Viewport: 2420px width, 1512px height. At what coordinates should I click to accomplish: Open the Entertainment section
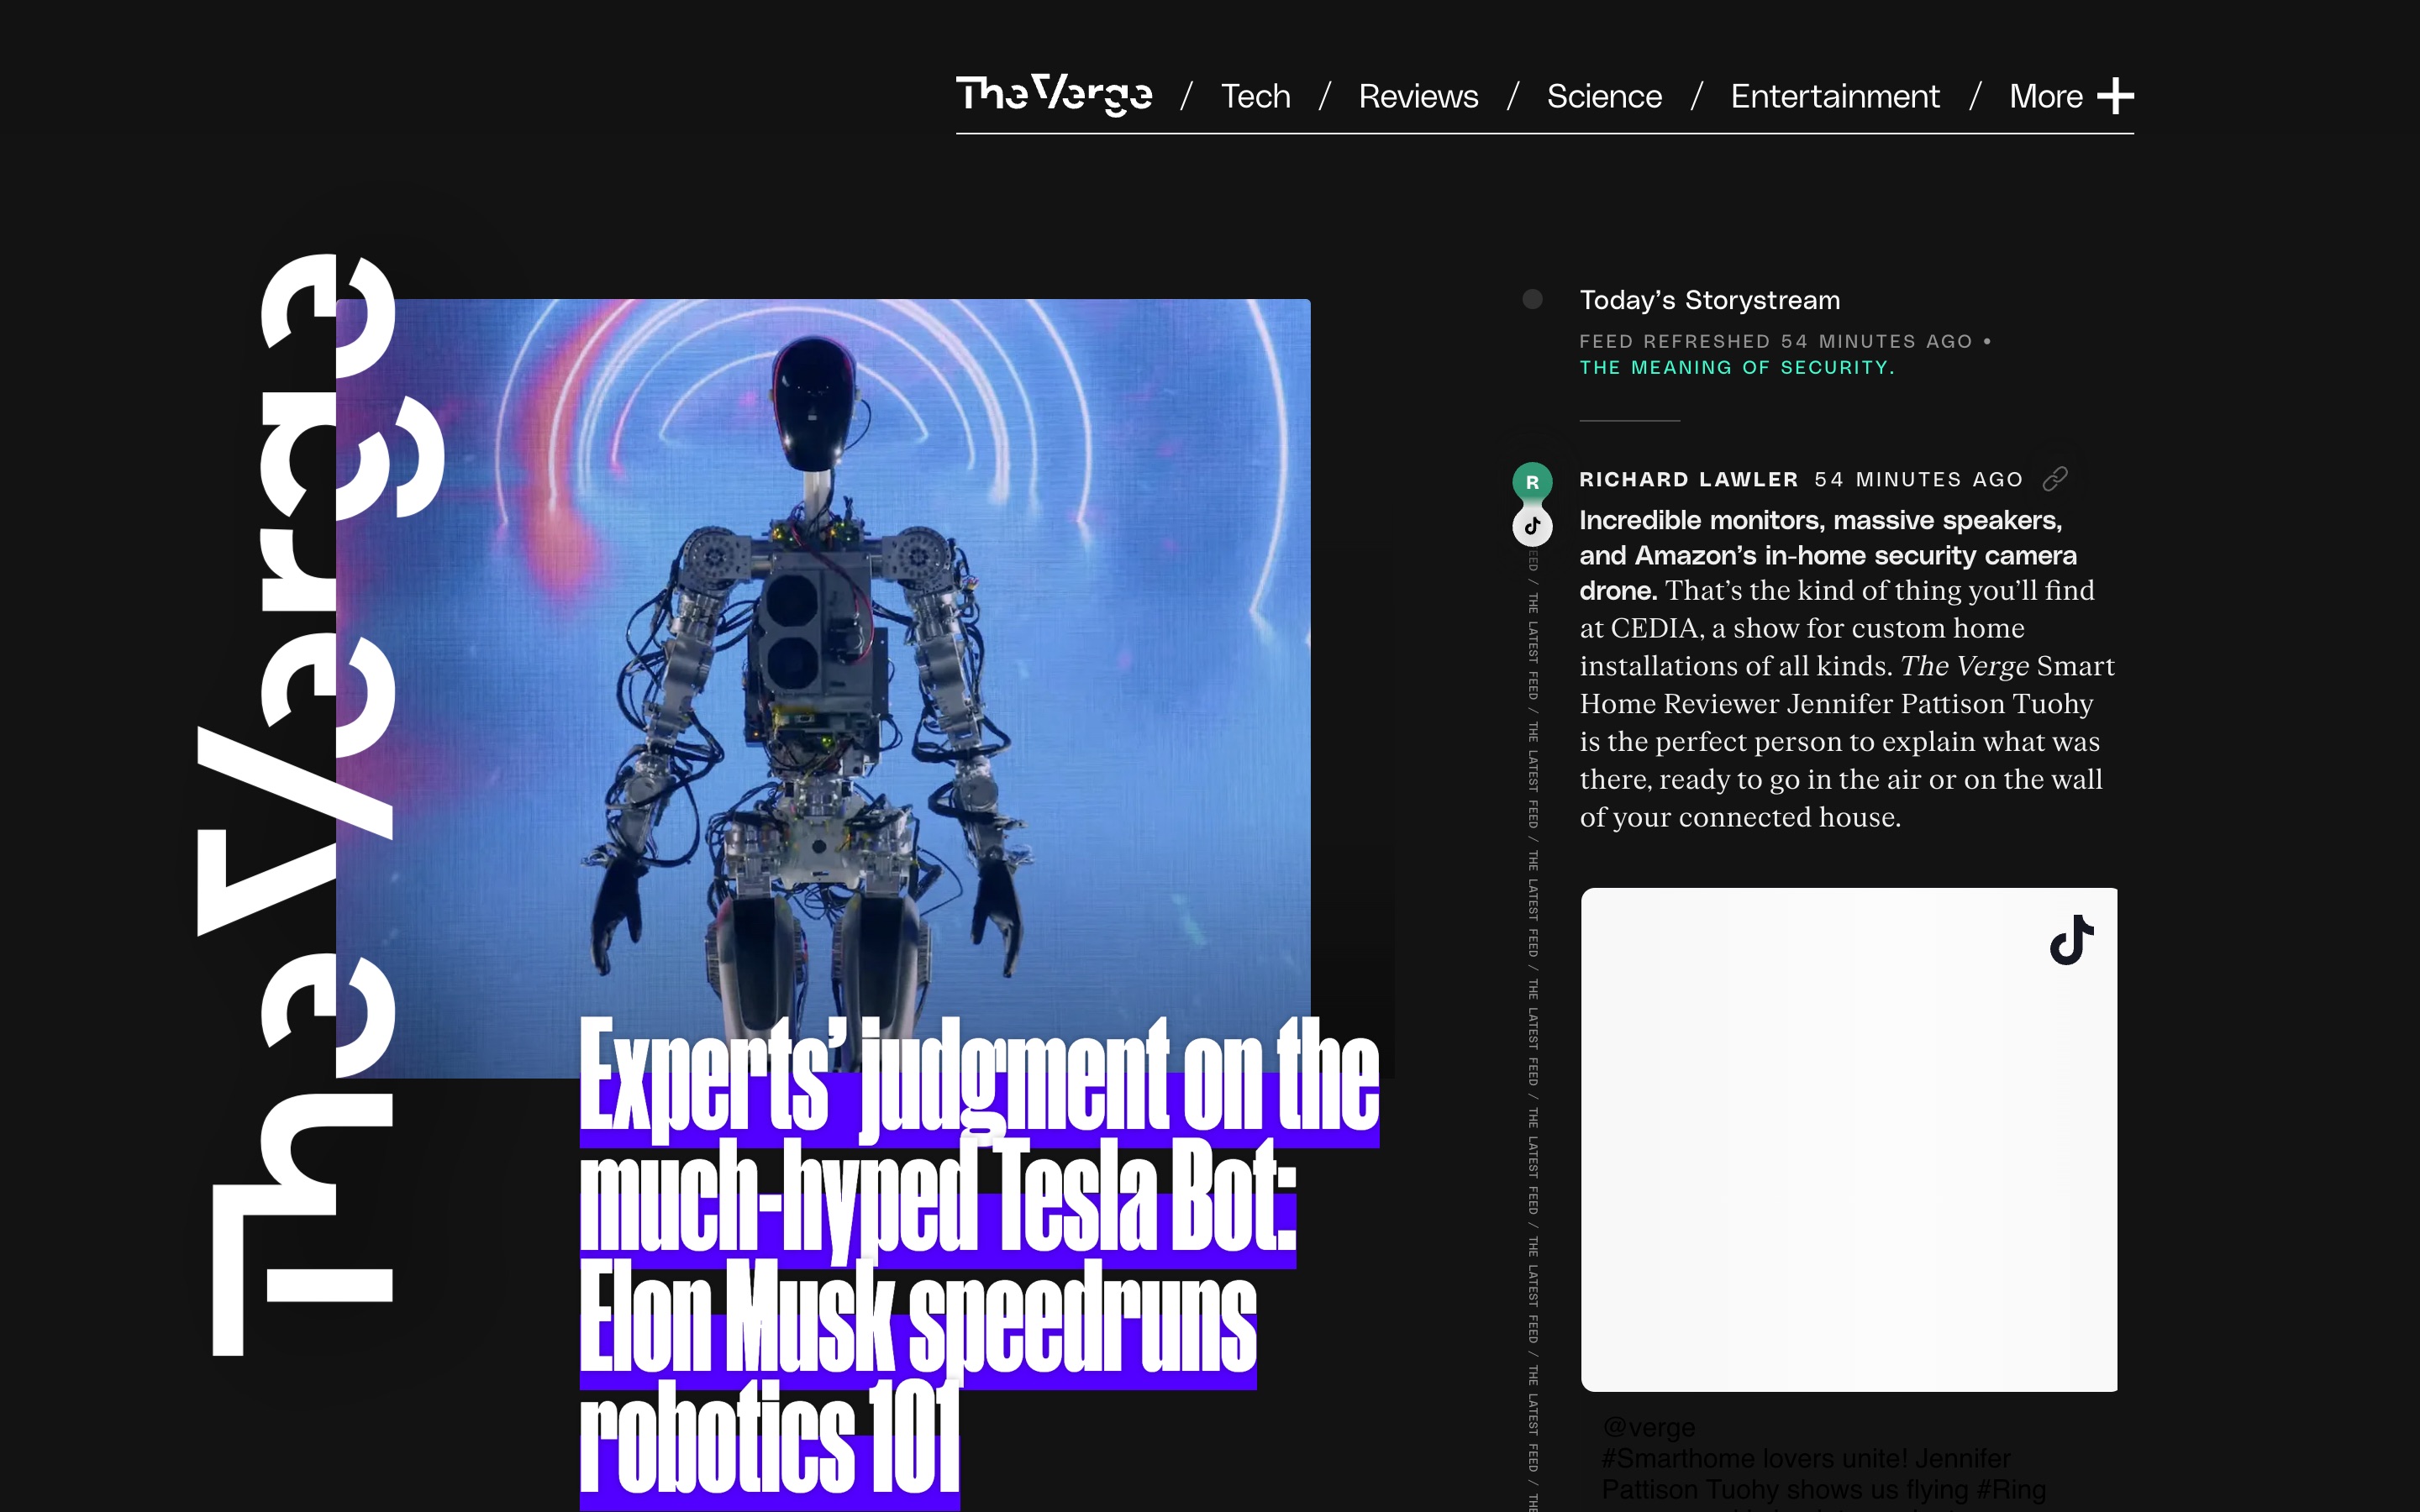click(1835, 96)
